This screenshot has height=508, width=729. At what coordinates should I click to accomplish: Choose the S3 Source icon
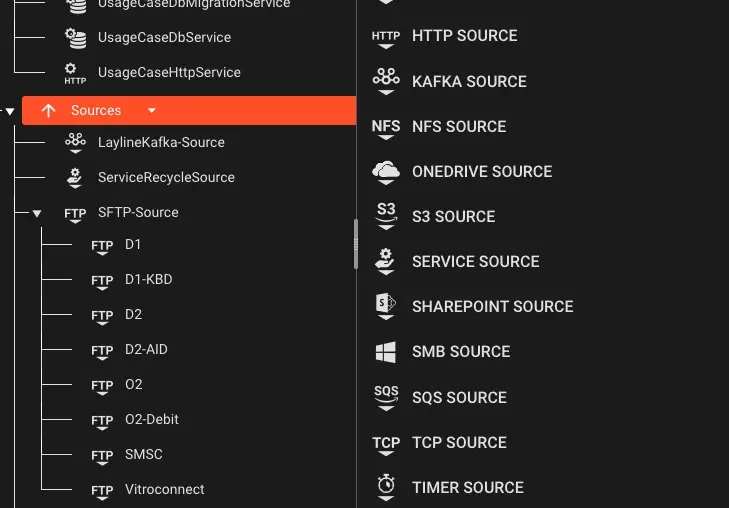386,216
